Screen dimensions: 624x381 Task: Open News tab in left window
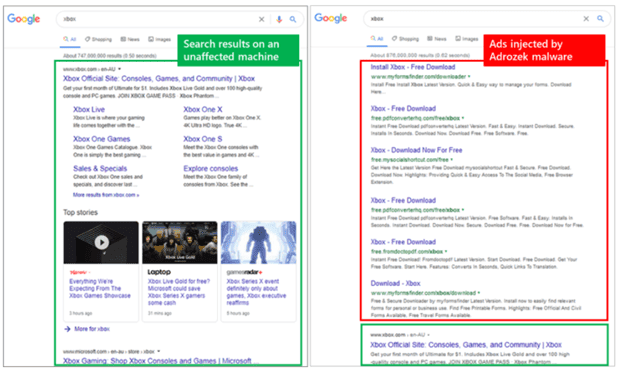click(130, 39)
